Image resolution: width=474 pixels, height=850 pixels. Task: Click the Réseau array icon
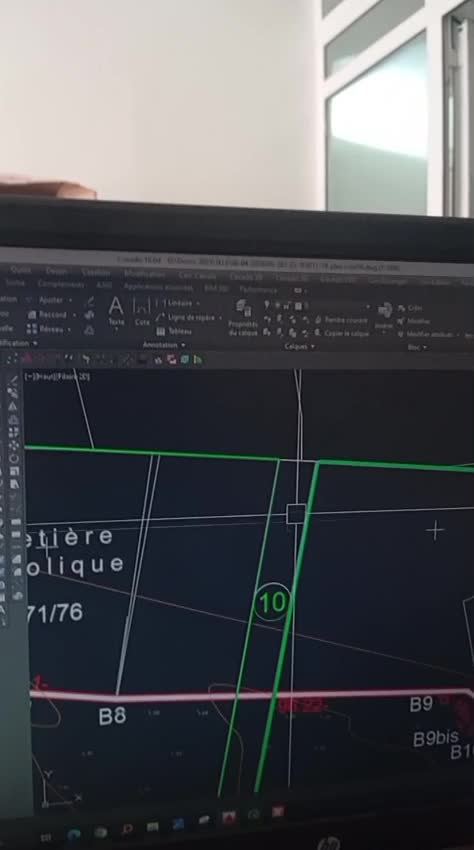coord(32,329)
